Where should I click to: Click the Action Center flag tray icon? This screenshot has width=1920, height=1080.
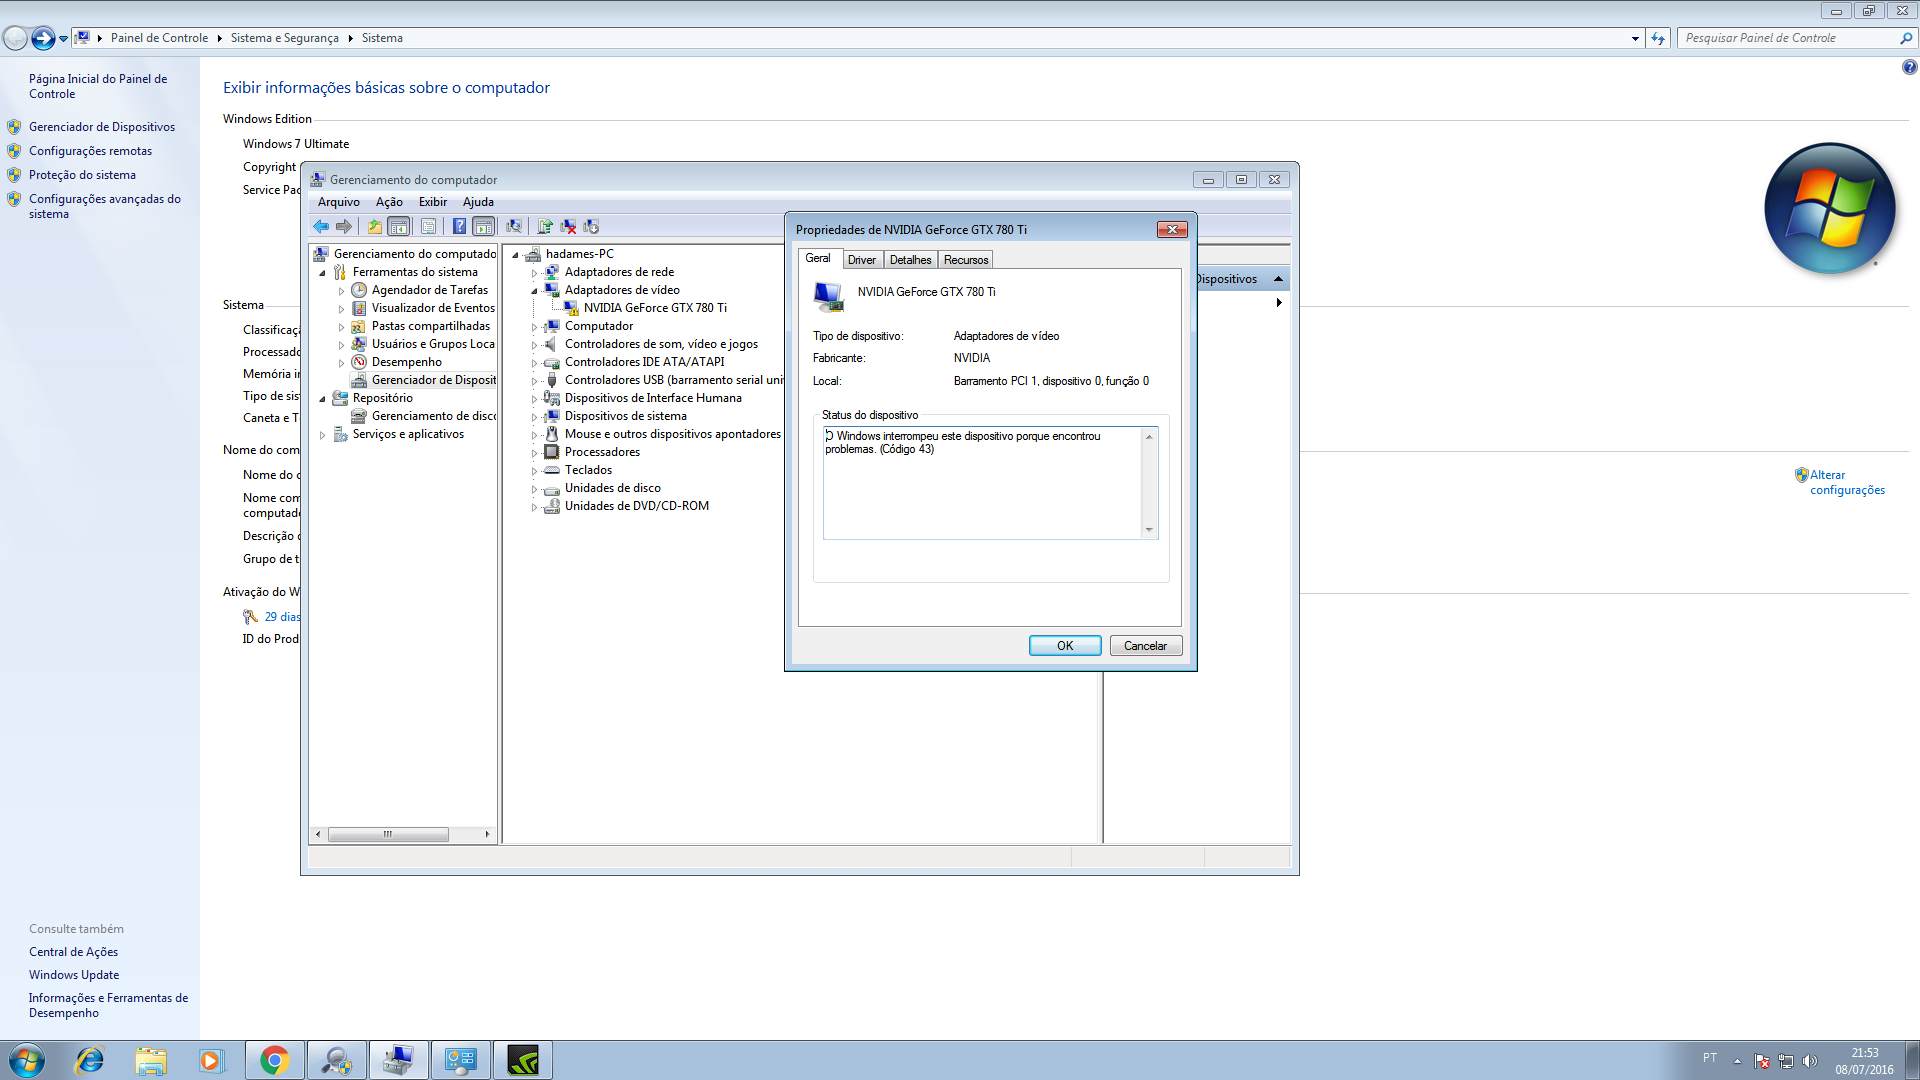click(1762, 1061)
